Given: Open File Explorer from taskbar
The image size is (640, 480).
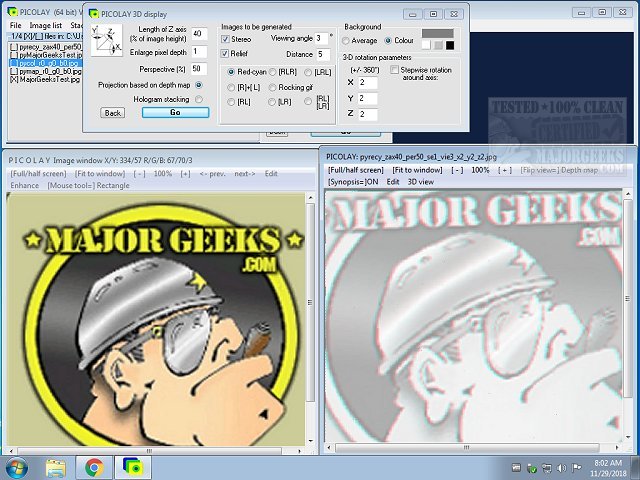Looking at the screenshot, I should pos(56,468).
